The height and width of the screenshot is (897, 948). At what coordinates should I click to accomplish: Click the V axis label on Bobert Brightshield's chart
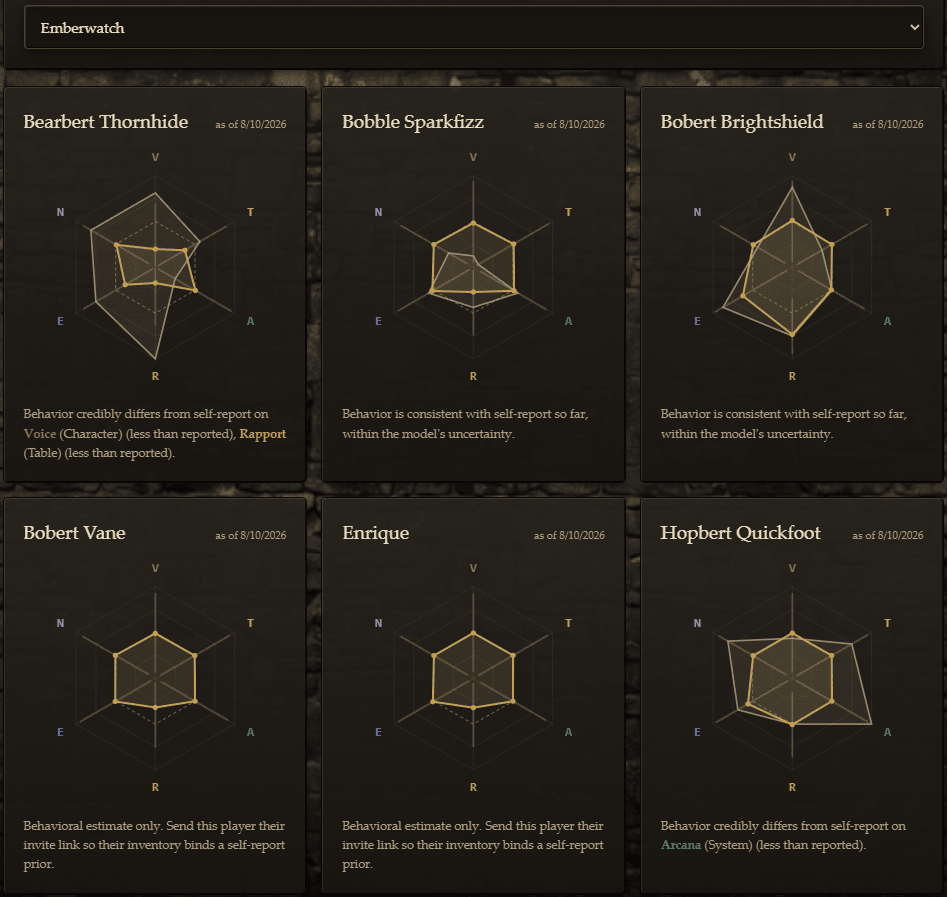(792, 157)
